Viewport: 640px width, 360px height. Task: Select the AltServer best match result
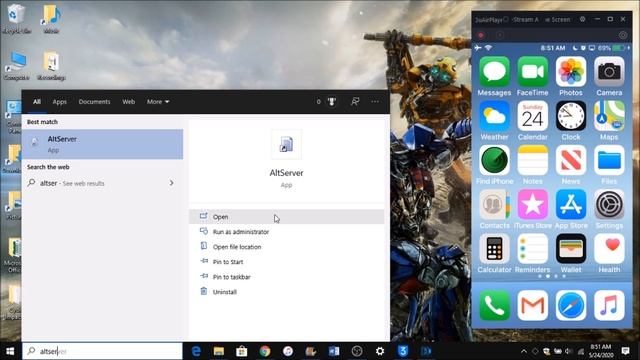(x=103, y=144)
